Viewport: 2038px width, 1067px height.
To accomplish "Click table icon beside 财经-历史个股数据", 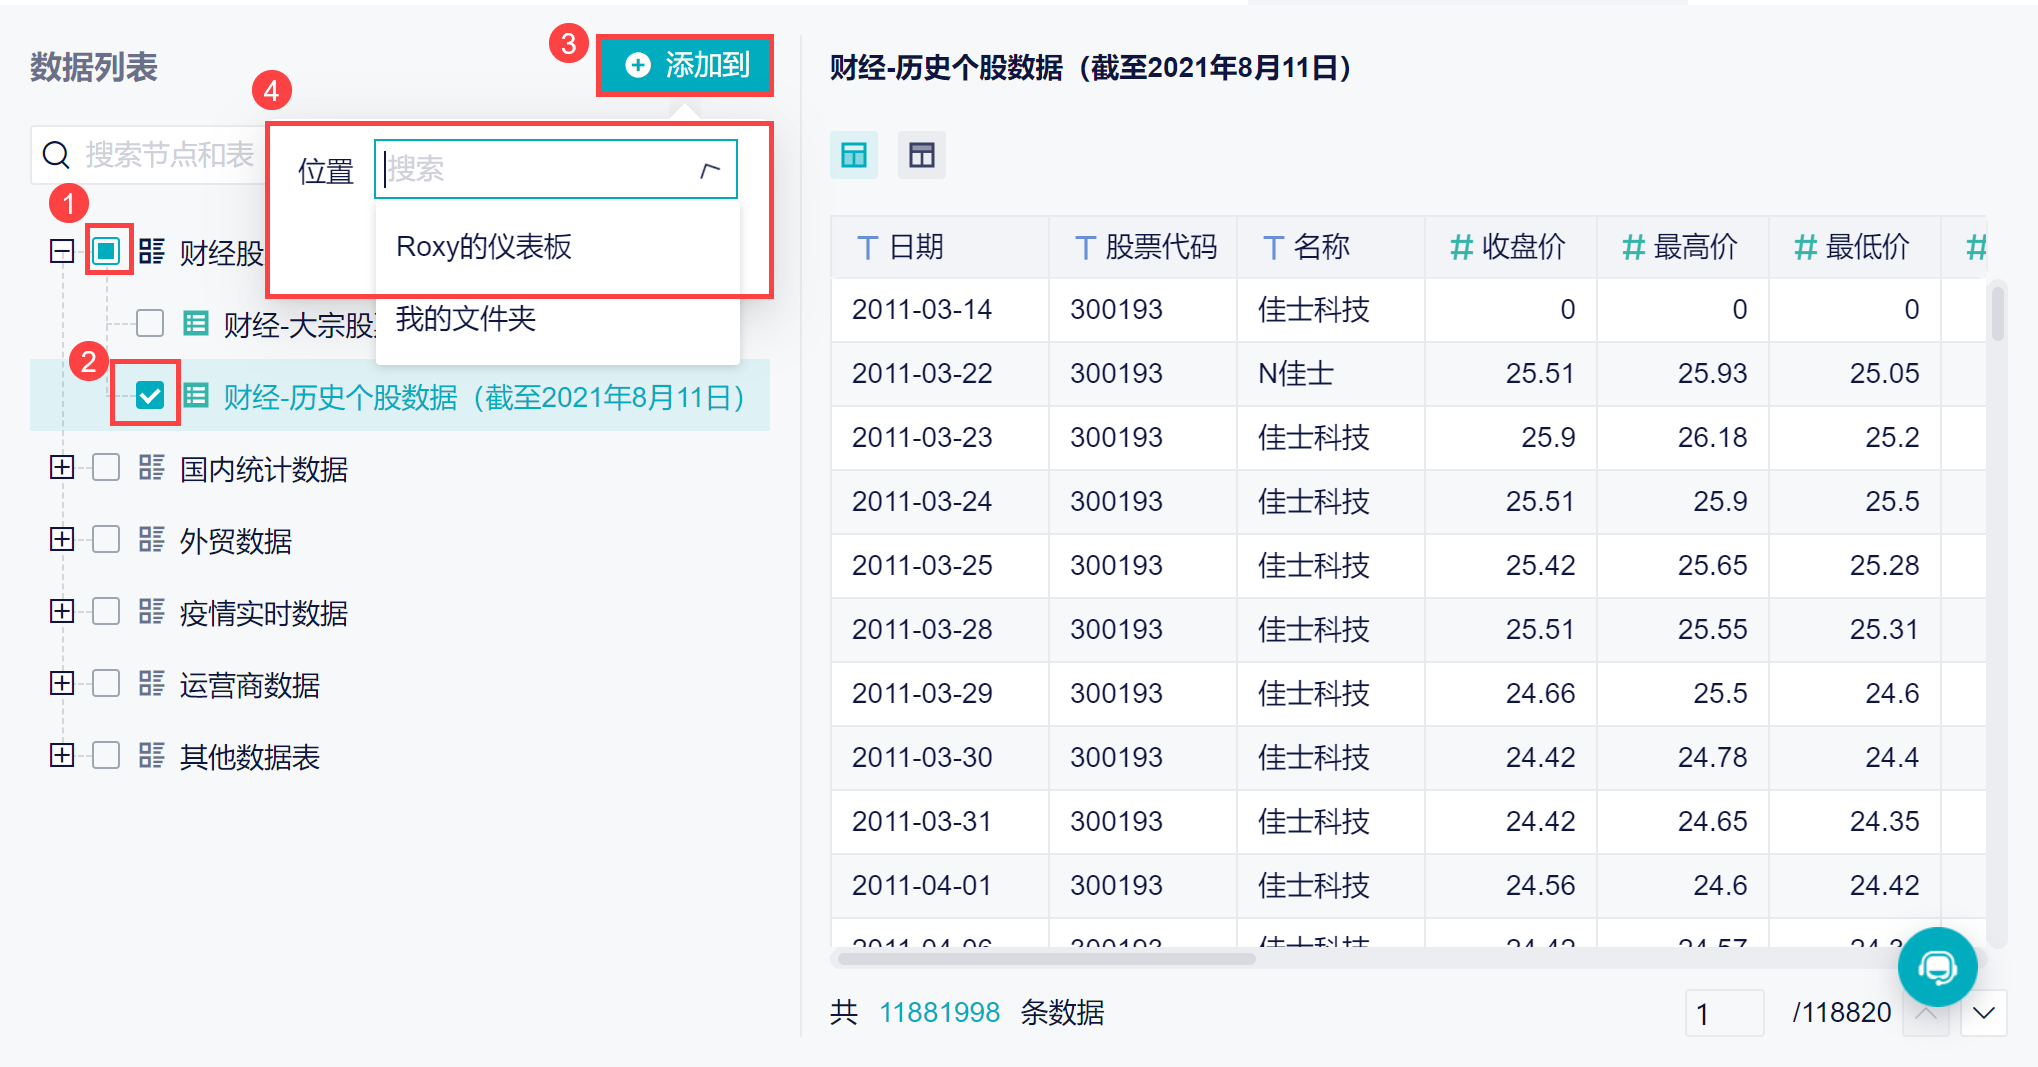I will (196, 395).
